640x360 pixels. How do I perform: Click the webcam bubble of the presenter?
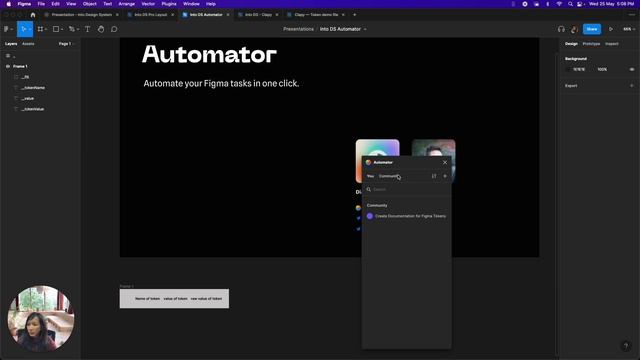(x=41, y=318)
